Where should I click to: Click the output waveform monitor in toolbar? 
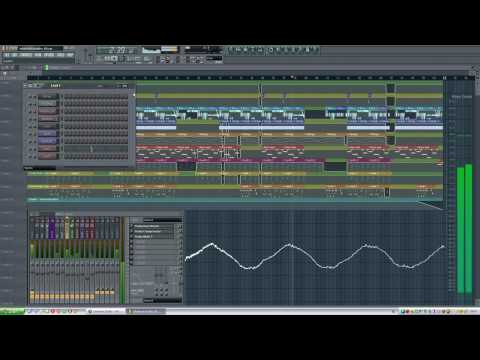(x=152, y=50)
